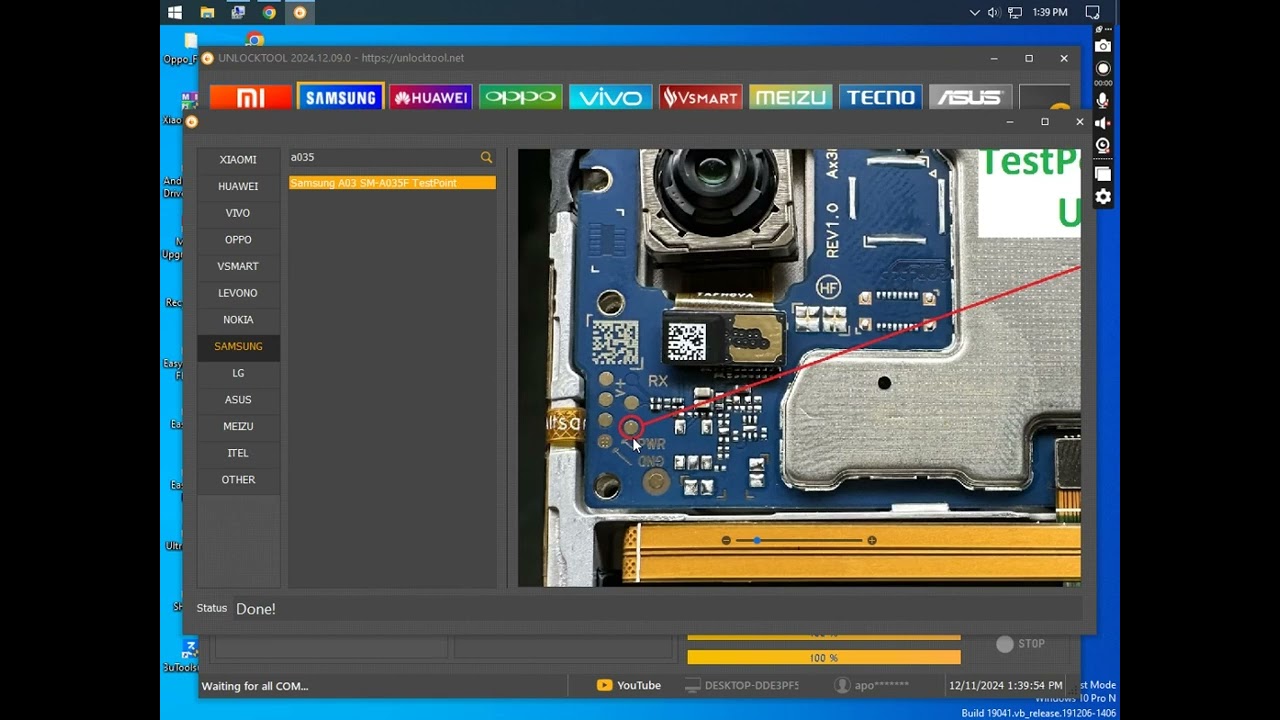Choose MEIZU in the testpoint brand list
1280x720 pixels.
[238, 426]
